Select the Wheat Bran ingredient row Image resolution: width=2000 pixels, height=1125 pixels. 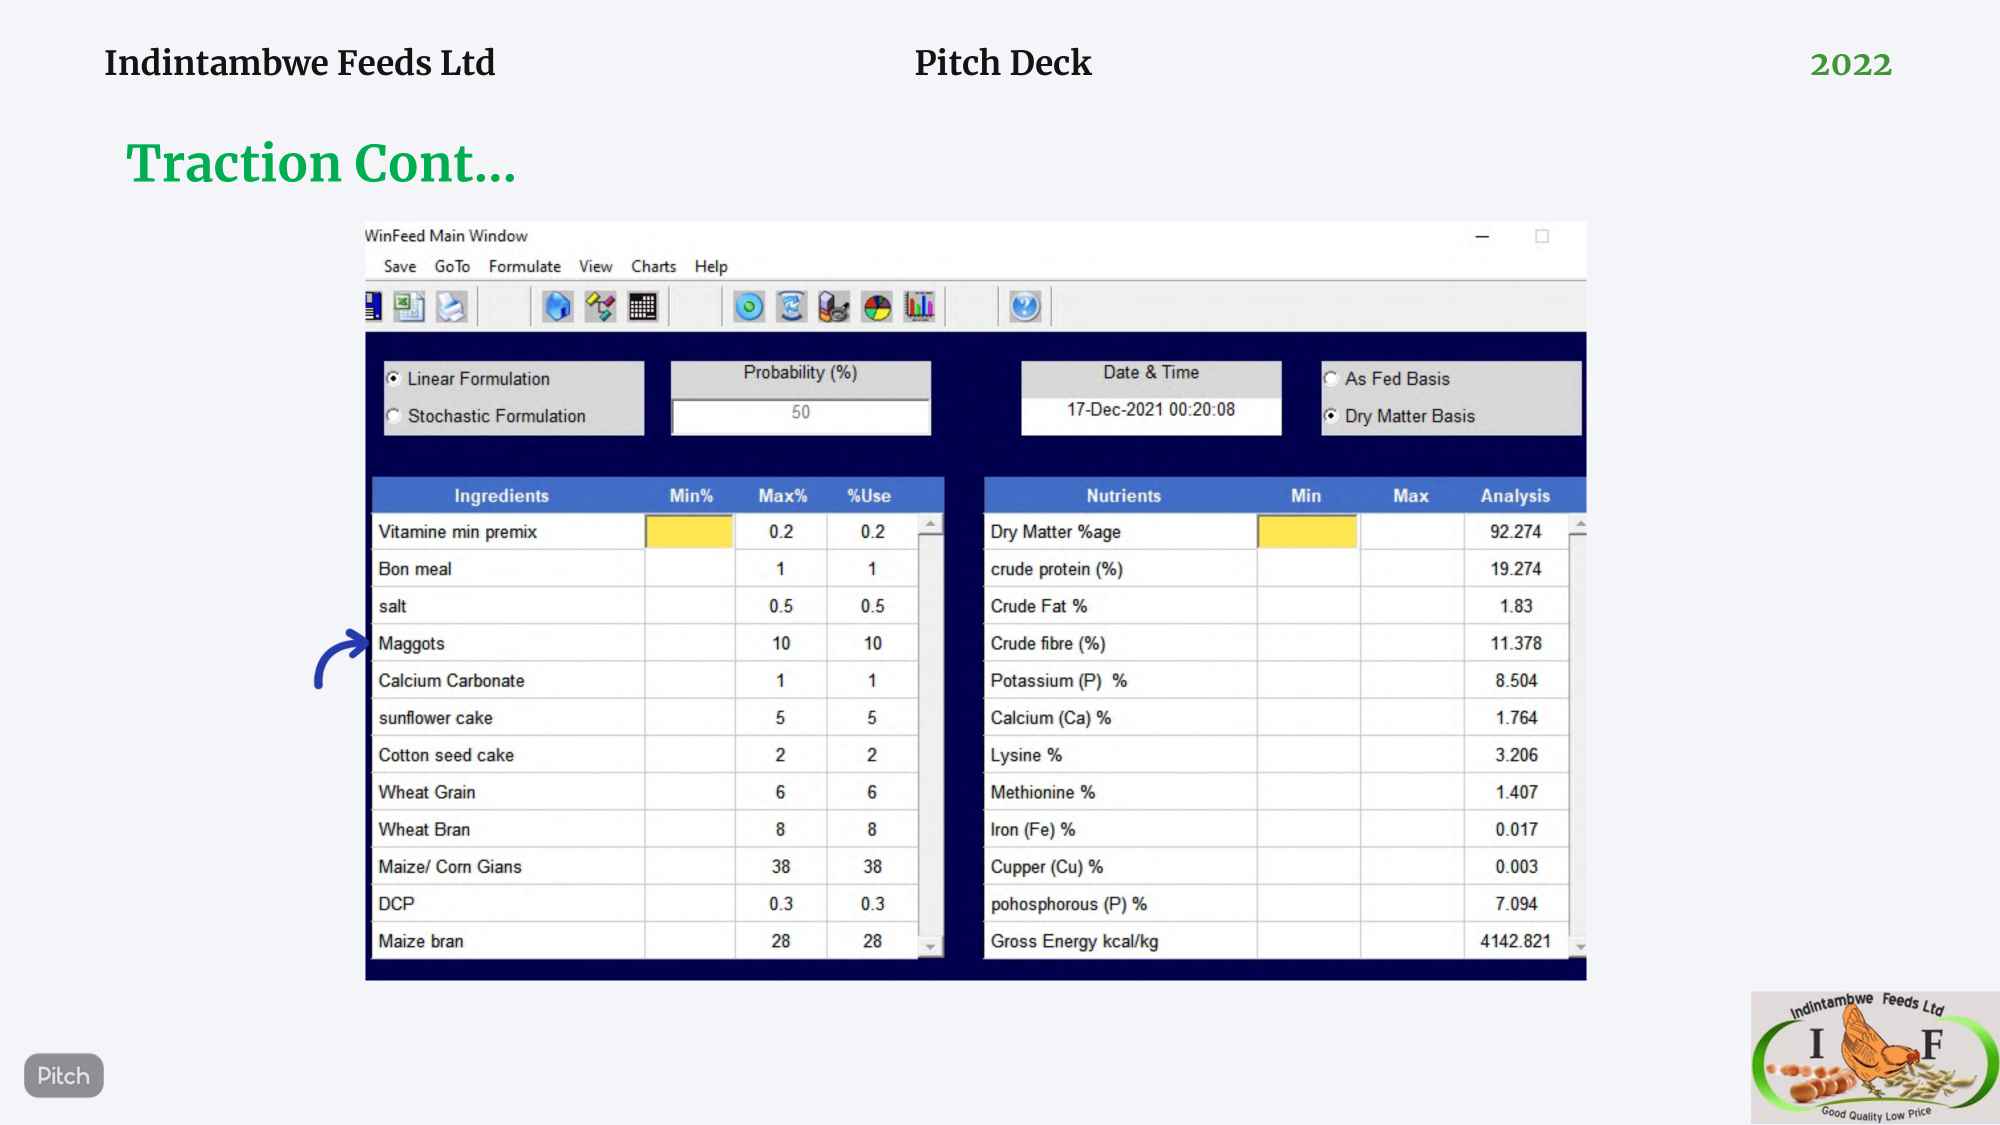coord(645,830)
